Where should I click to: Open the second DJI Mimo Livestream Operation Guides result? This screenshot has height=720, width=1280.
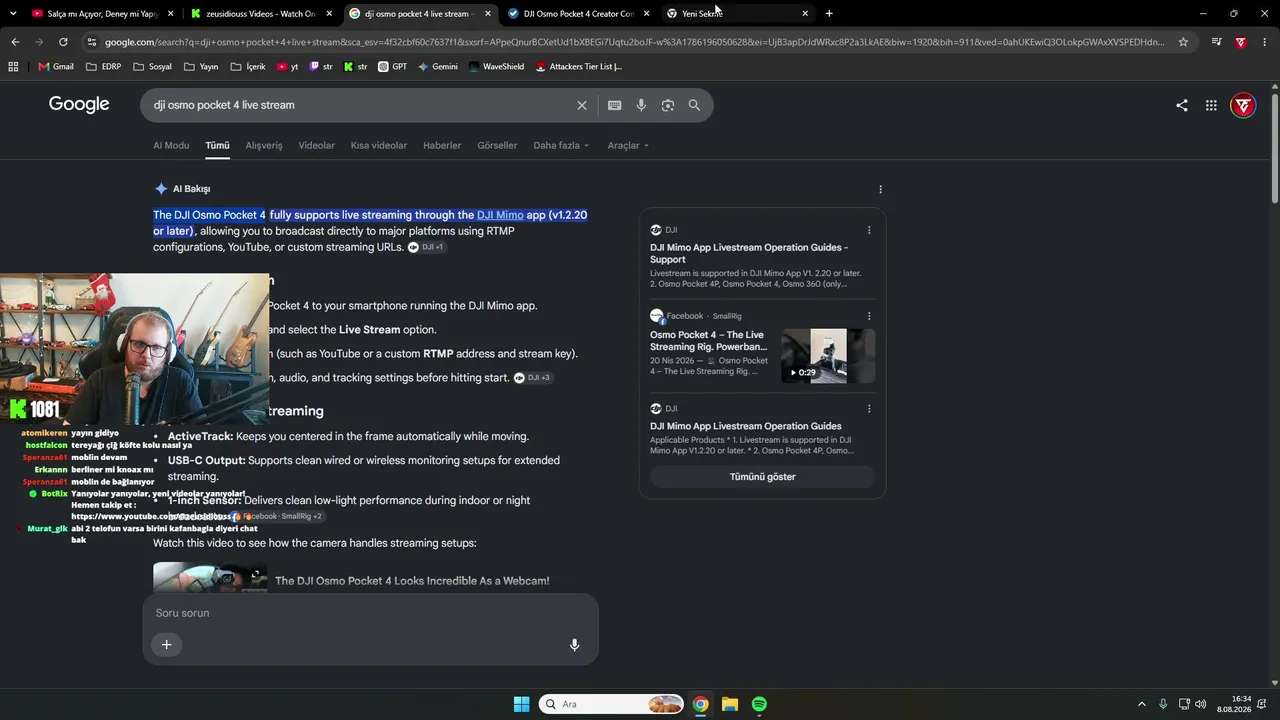pyautogui.click(x=746, y=426)
